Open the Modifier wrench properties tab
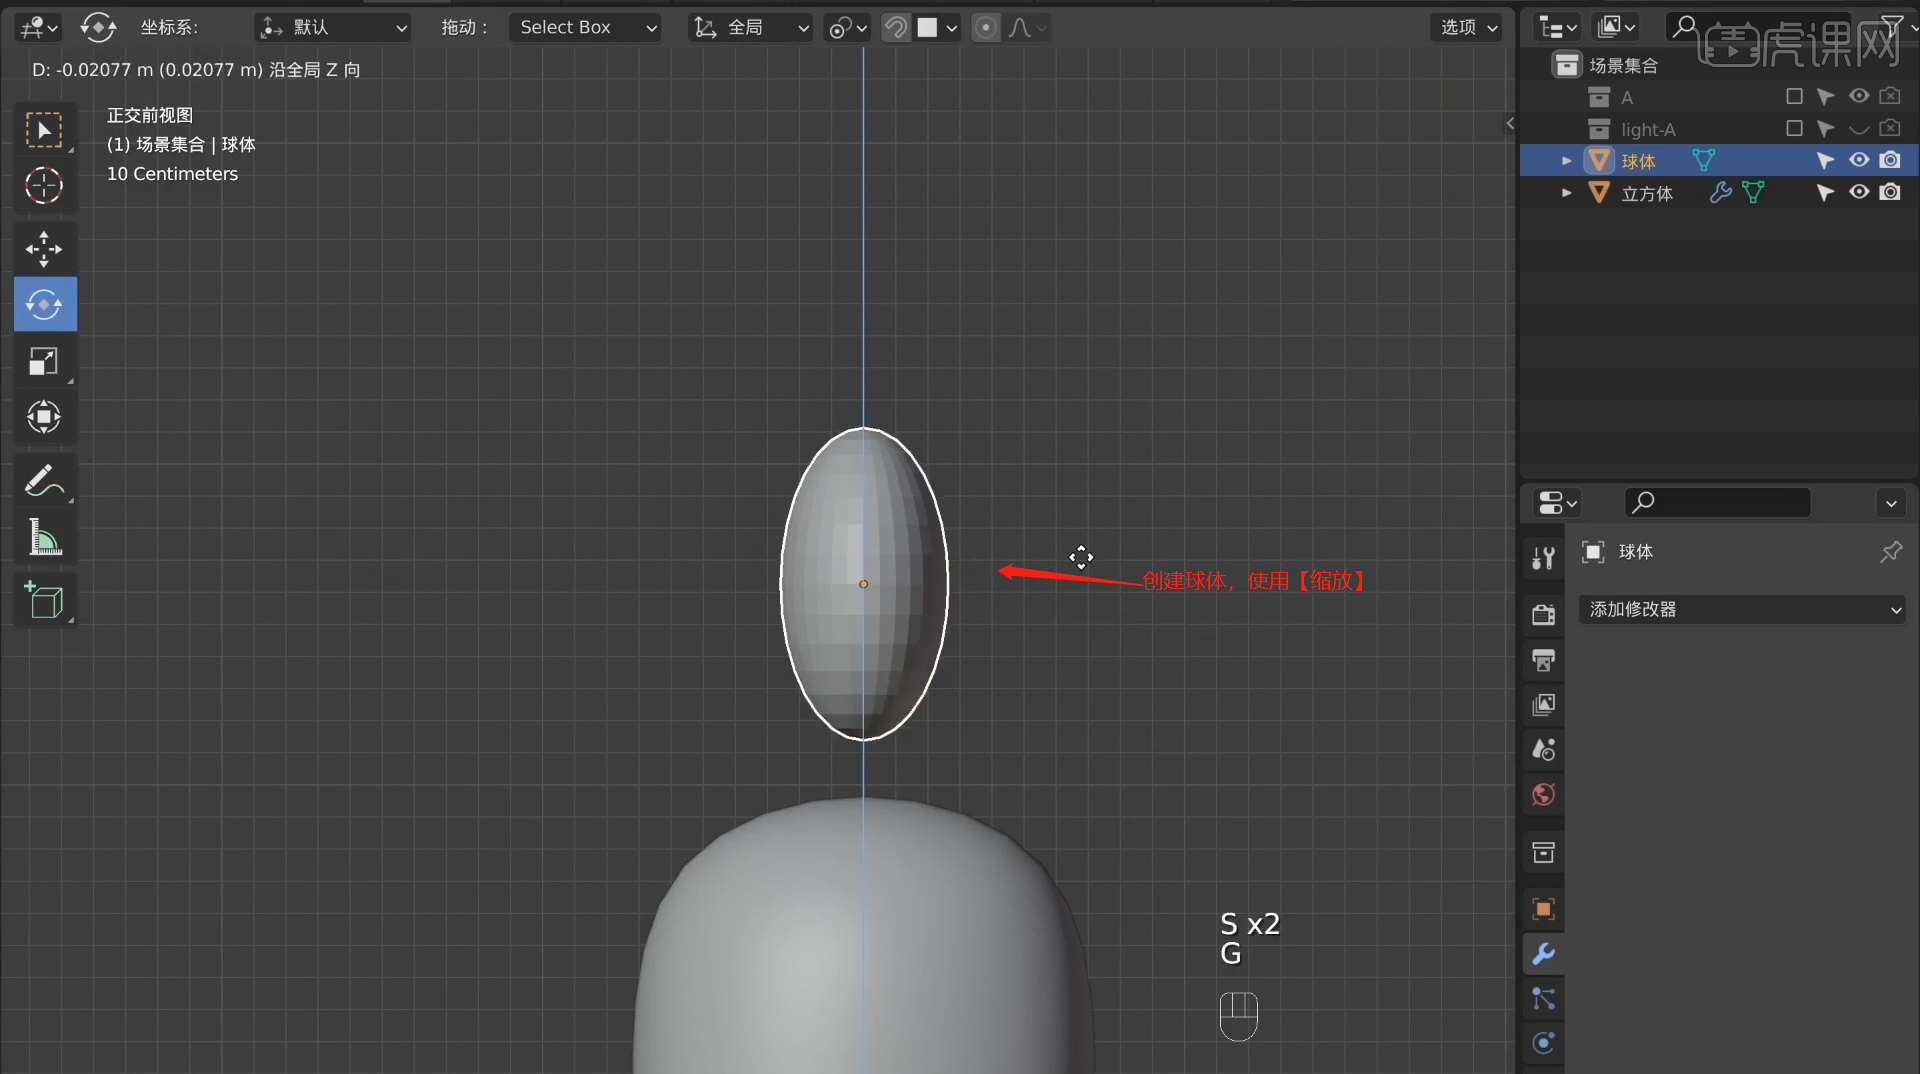Viewport: 1920px width, 1074px height. click(x=1543, y=954)
